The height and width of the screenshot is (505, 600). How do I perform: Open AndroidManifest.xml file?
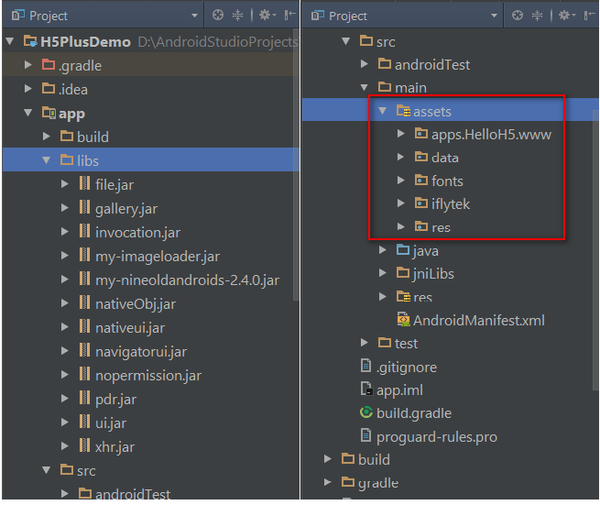pyautogui.click(x=478, y=320)
